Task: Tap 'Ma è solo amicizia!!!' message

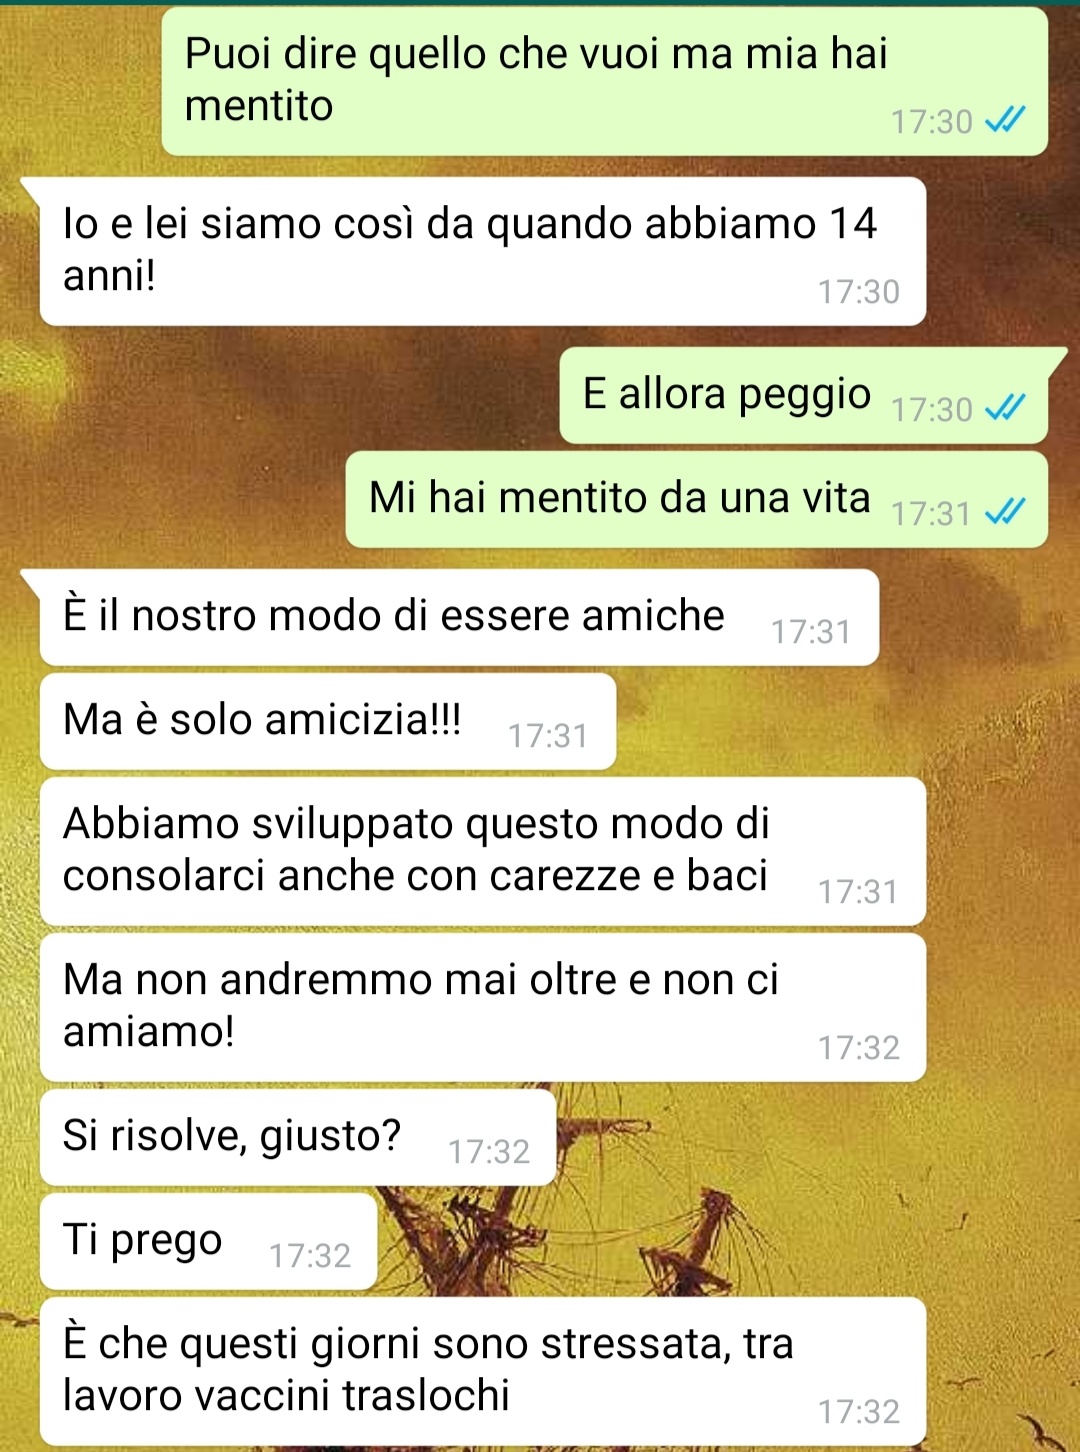Action: click(328, 721)
